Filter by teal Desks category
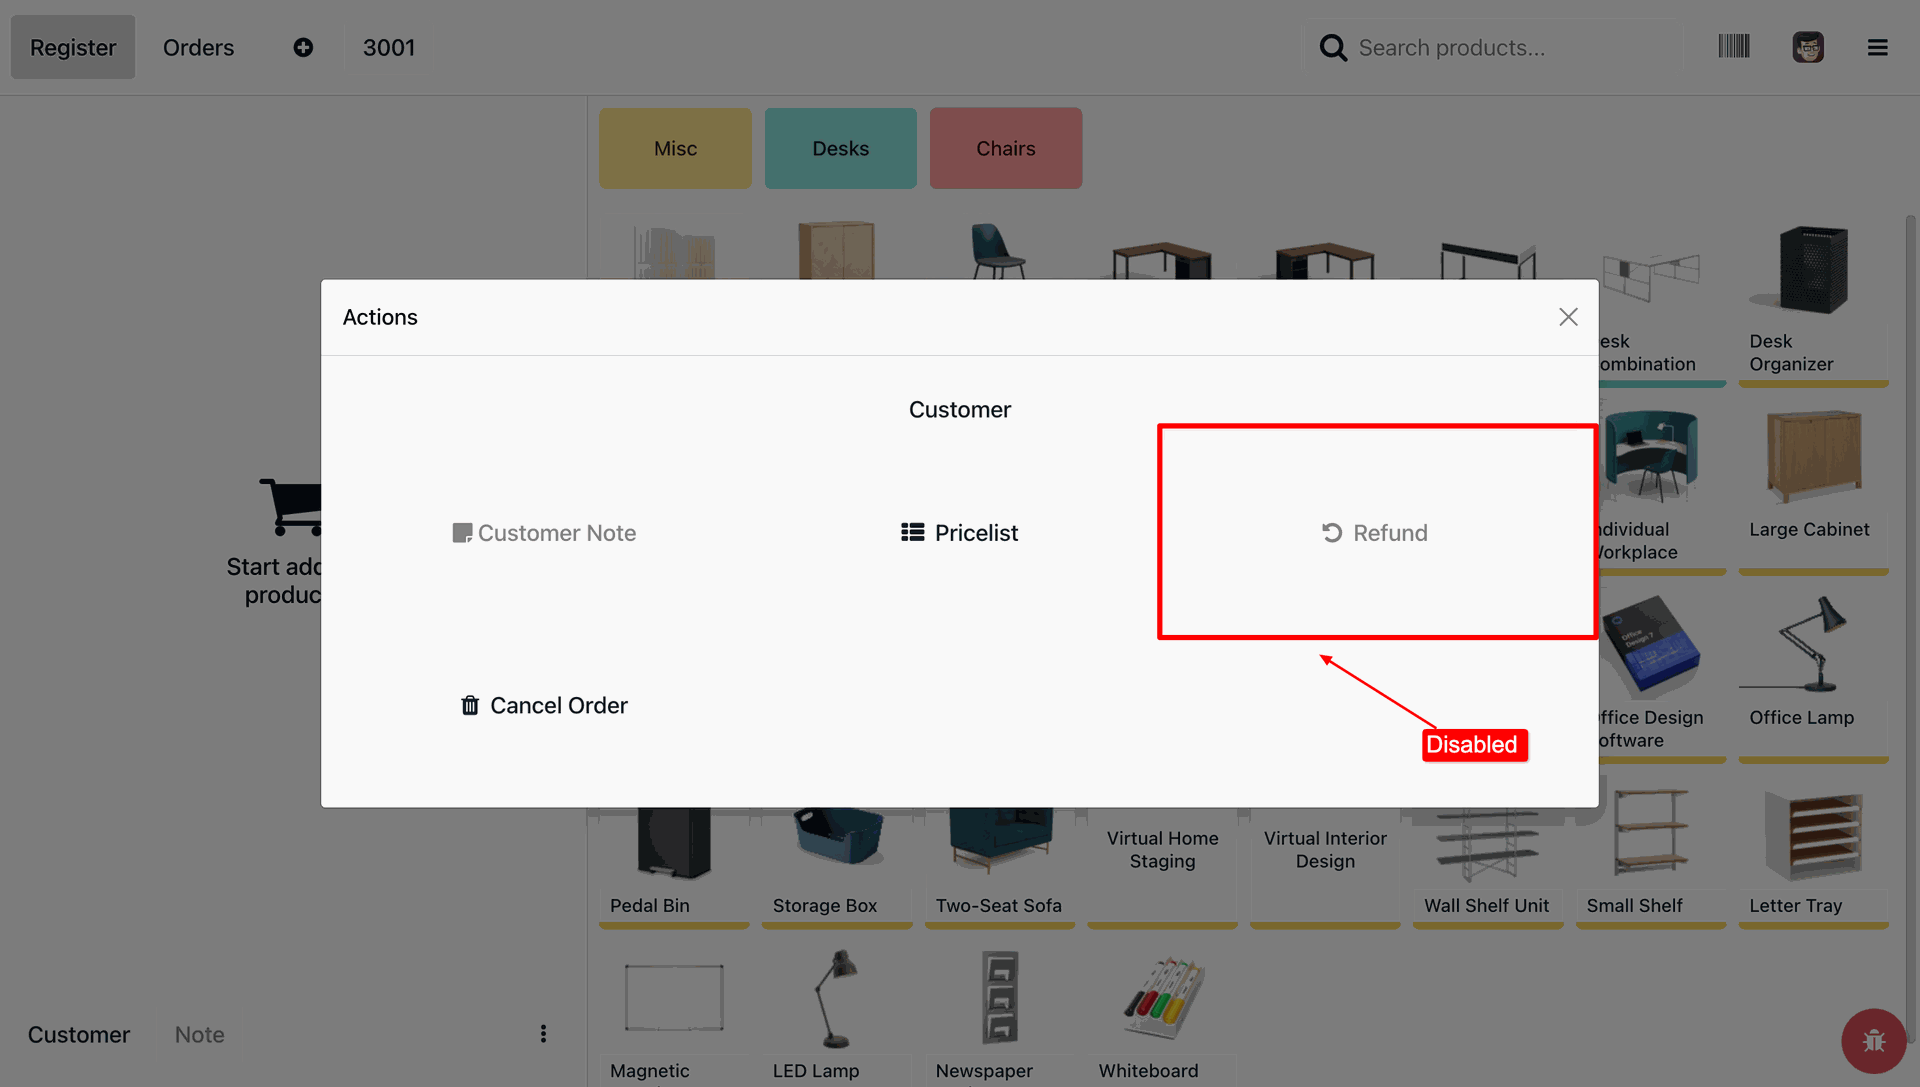The height and width of the screenshot is (1087, 1920). pos(840,148)
